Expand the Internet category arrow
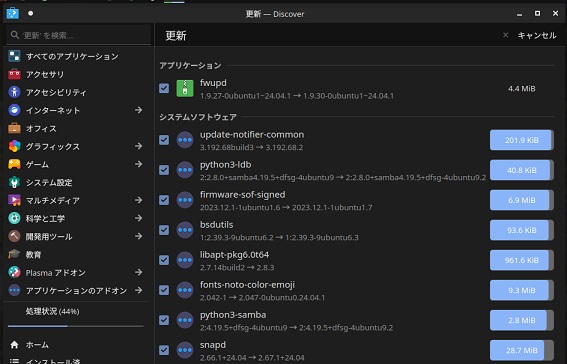The image size is (567, 364). [138, 110]
